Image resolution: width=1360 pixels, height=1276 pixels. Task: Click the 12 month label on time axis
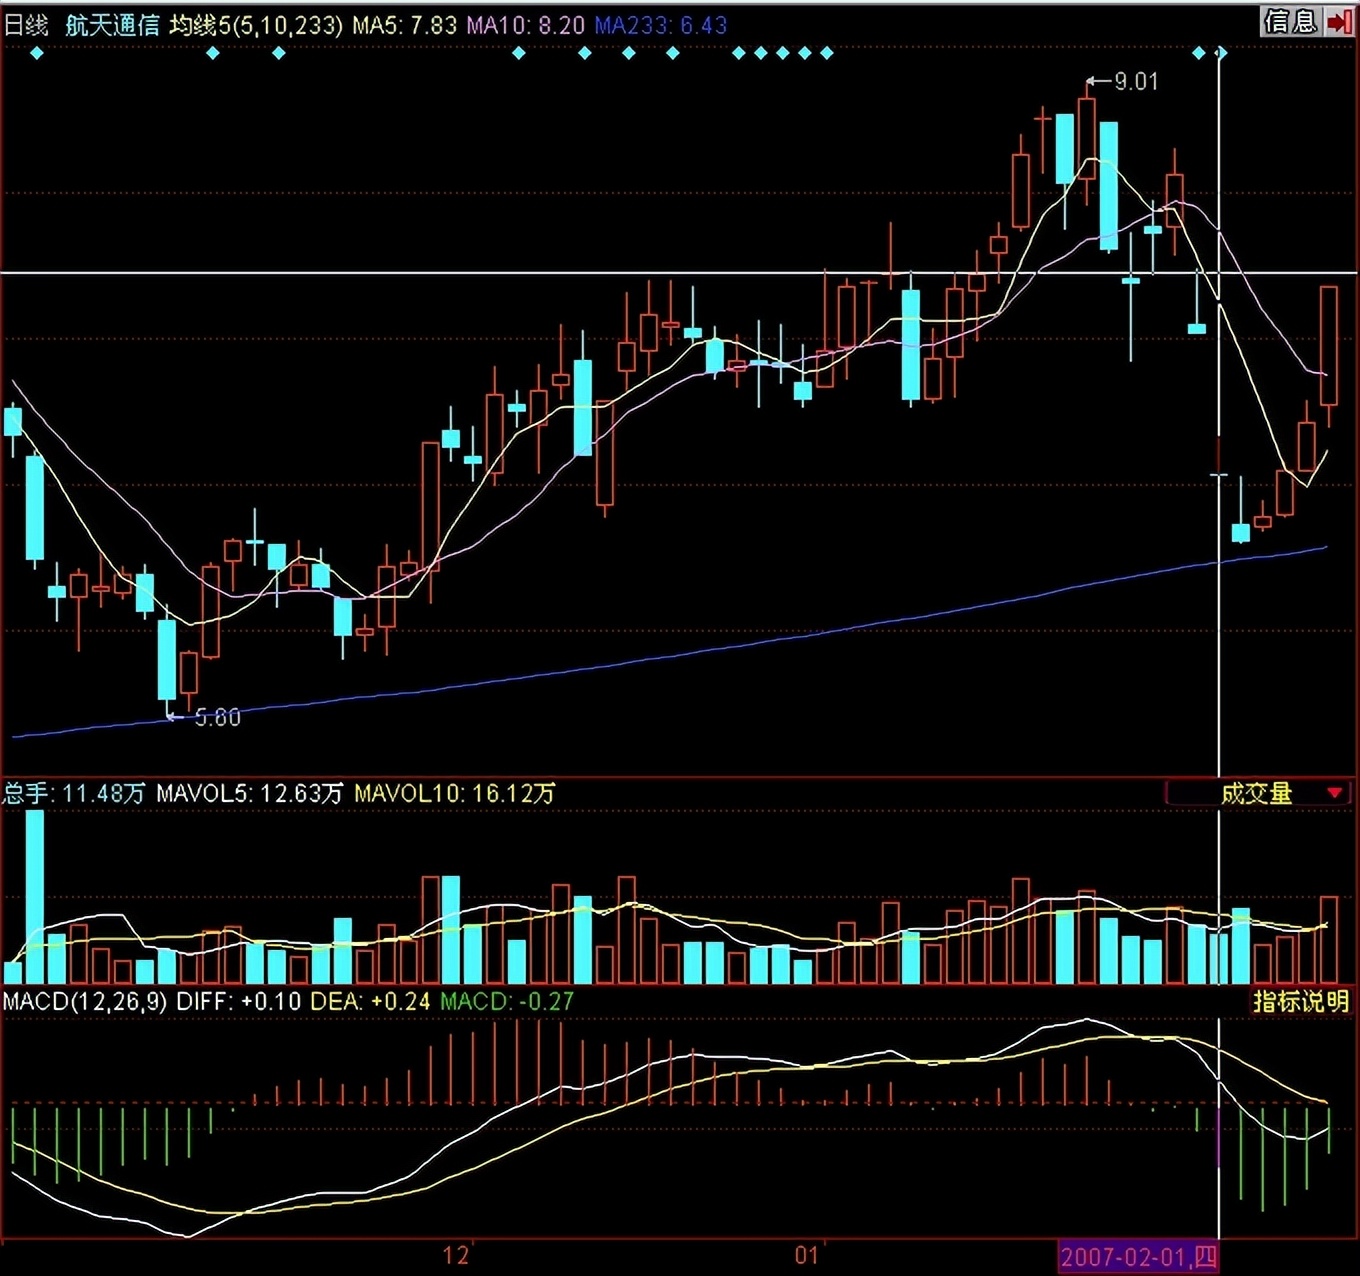[x=455, y=1256]
